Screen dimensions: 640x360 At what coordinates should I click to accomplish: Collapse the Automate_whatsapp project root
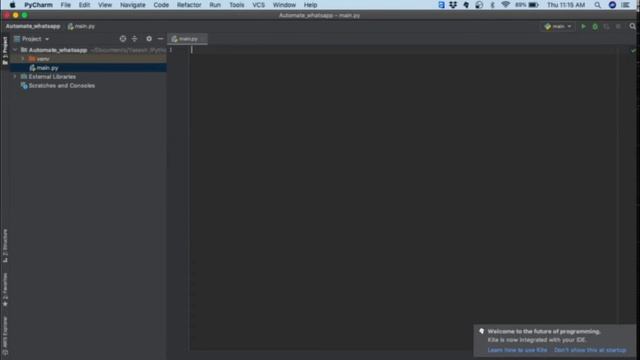[x=15, y=50]
